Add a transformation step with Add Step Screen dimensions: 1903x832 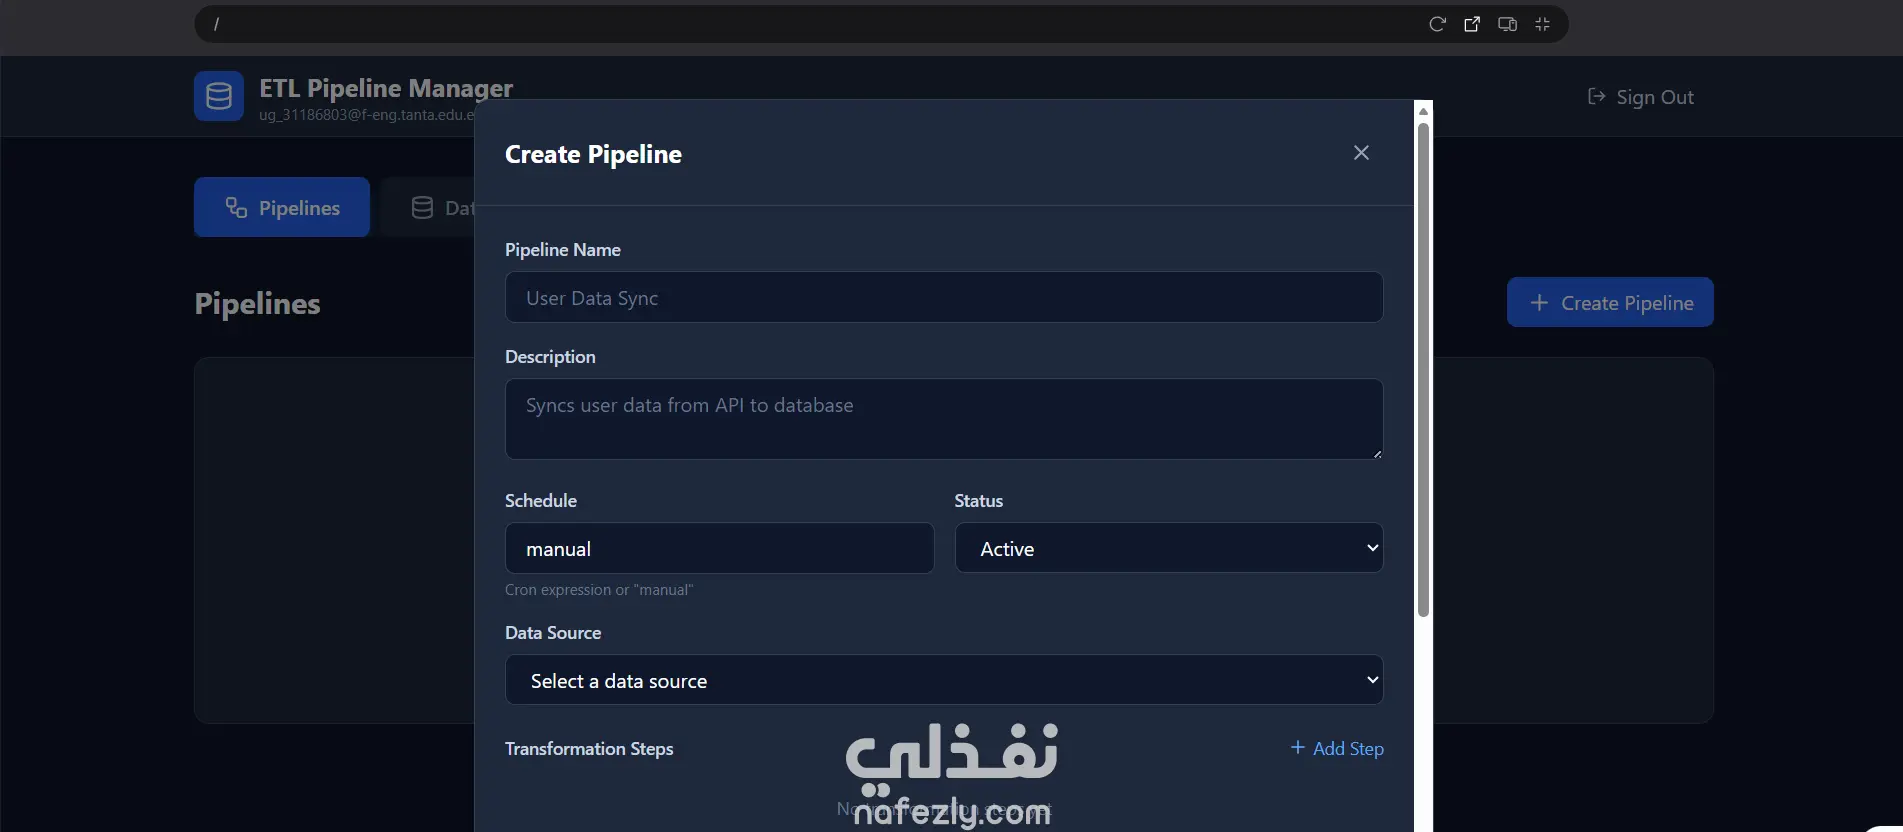click(1337, 748)
